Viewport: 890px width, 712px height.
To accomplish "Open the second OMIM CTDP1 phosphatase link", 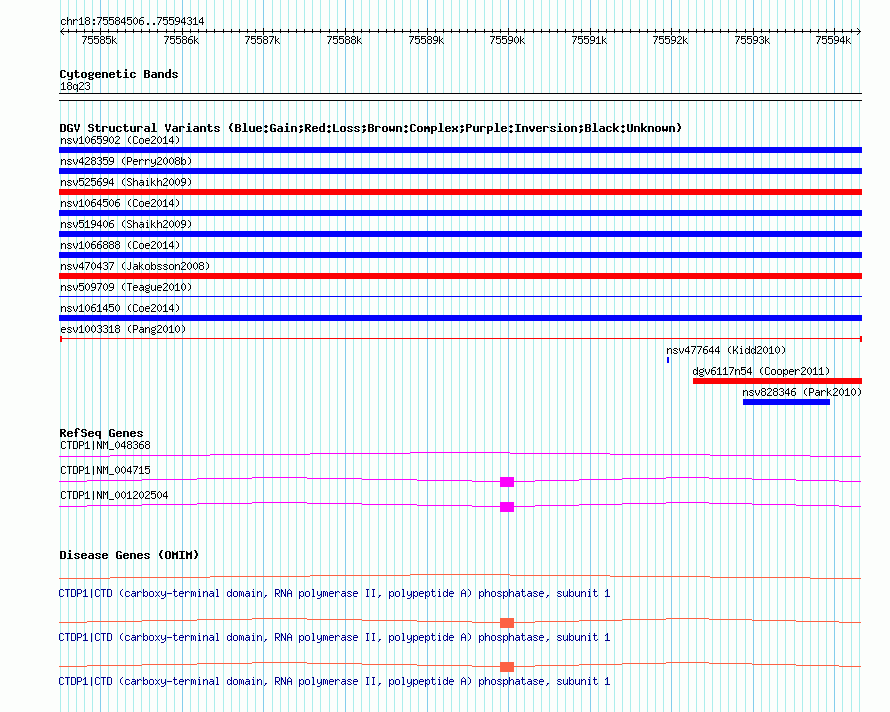I will click(334, 638).
